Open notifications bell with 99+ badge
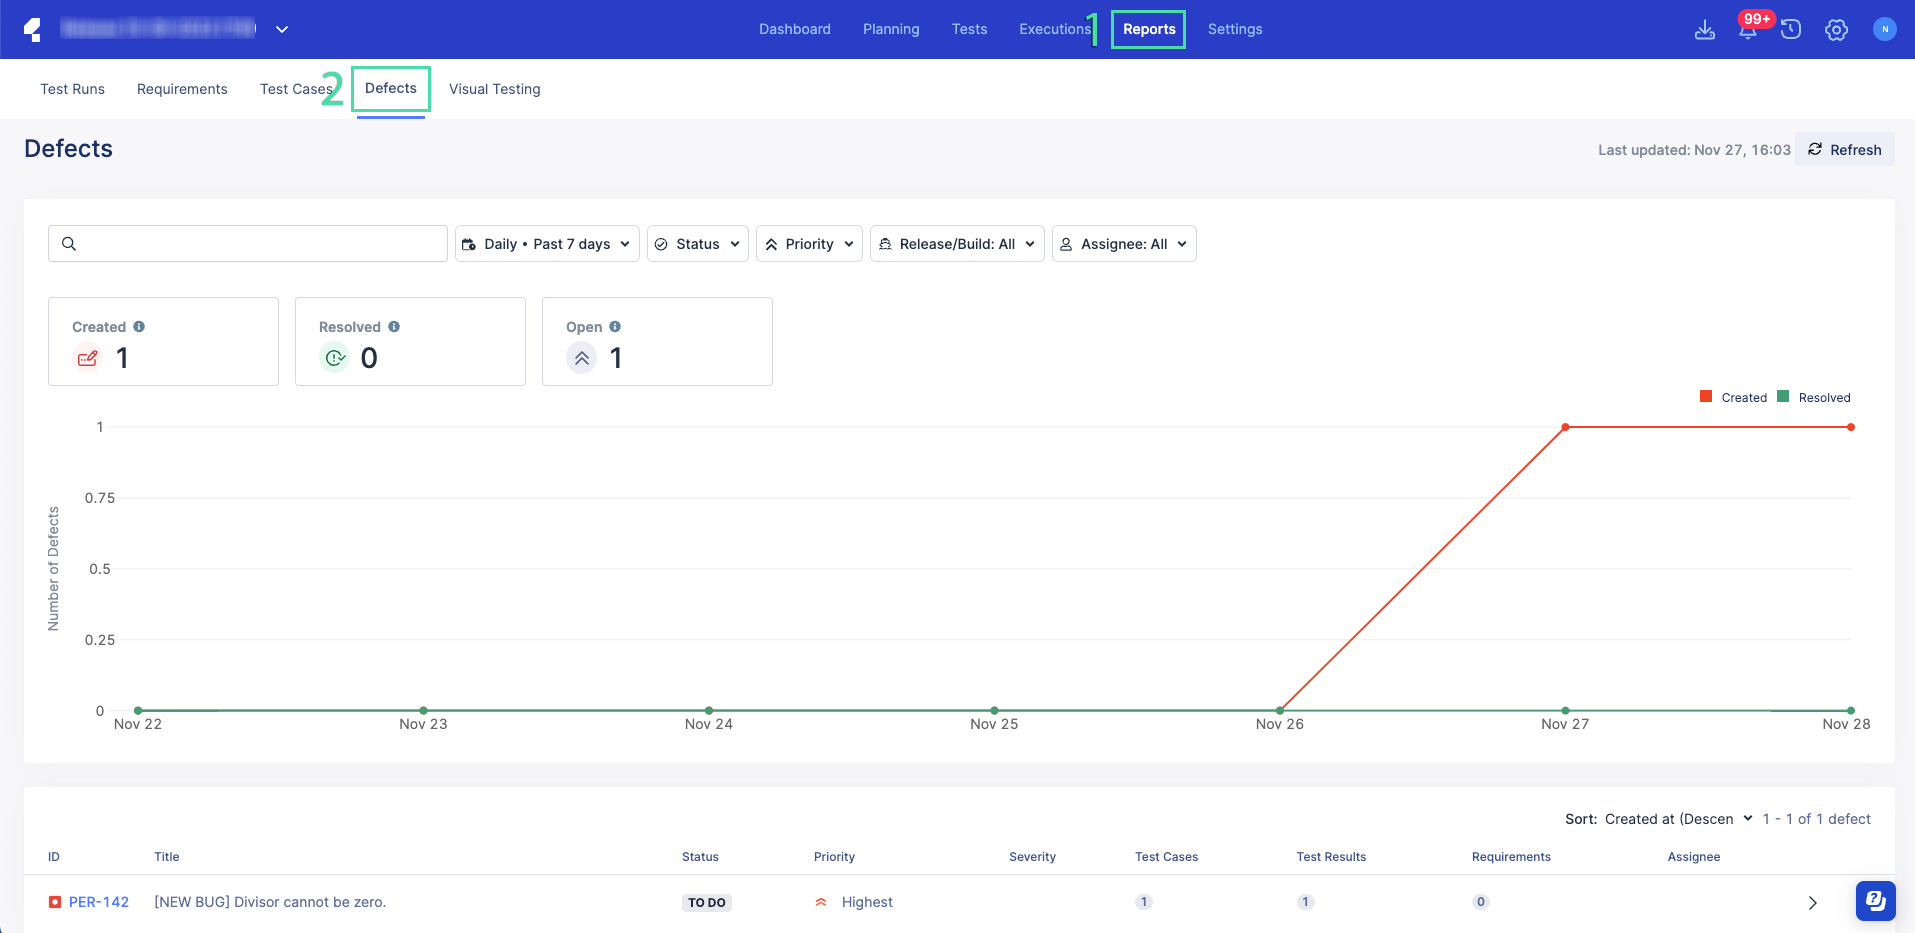Image resolution: width=1915 pixels, height=933 pixels. point(1748,30)
